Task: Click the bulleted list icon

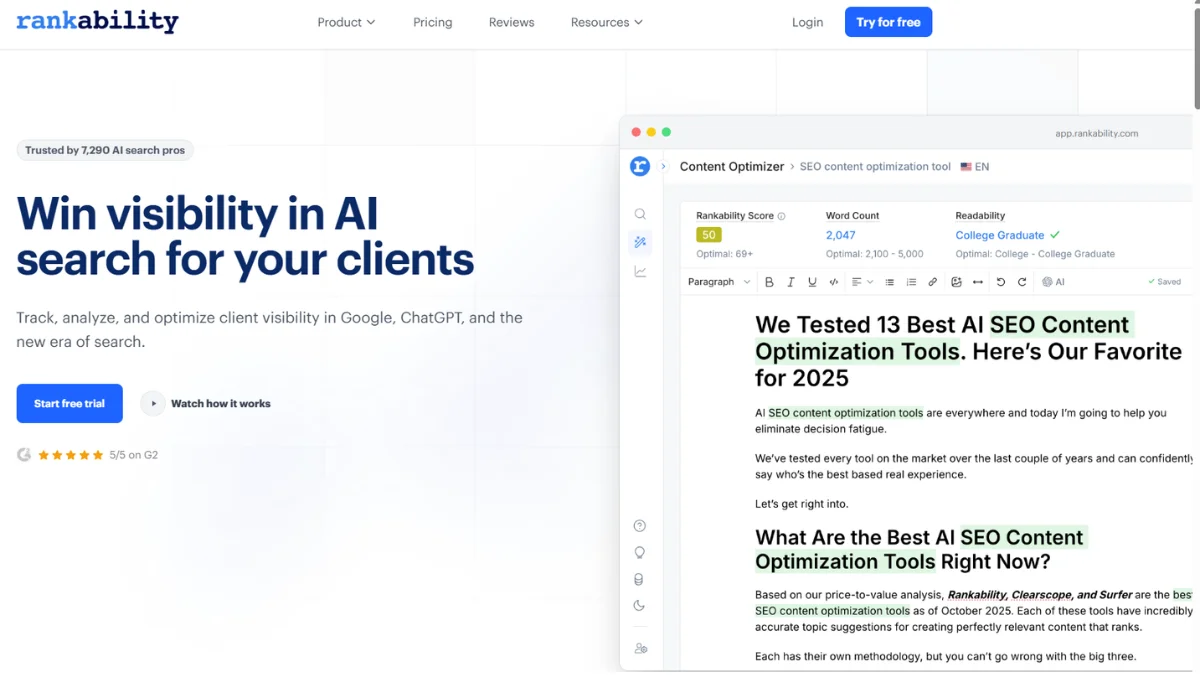Action: click(x=889, y=282)
